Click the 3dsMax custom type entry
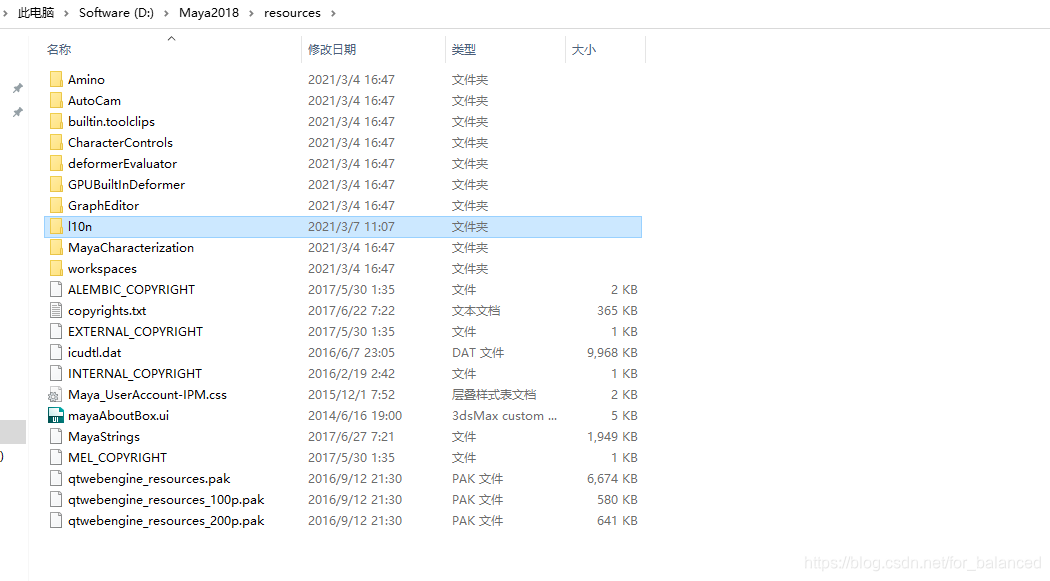The width and height of the screenshot is (1050, 581). coord(504,416)
